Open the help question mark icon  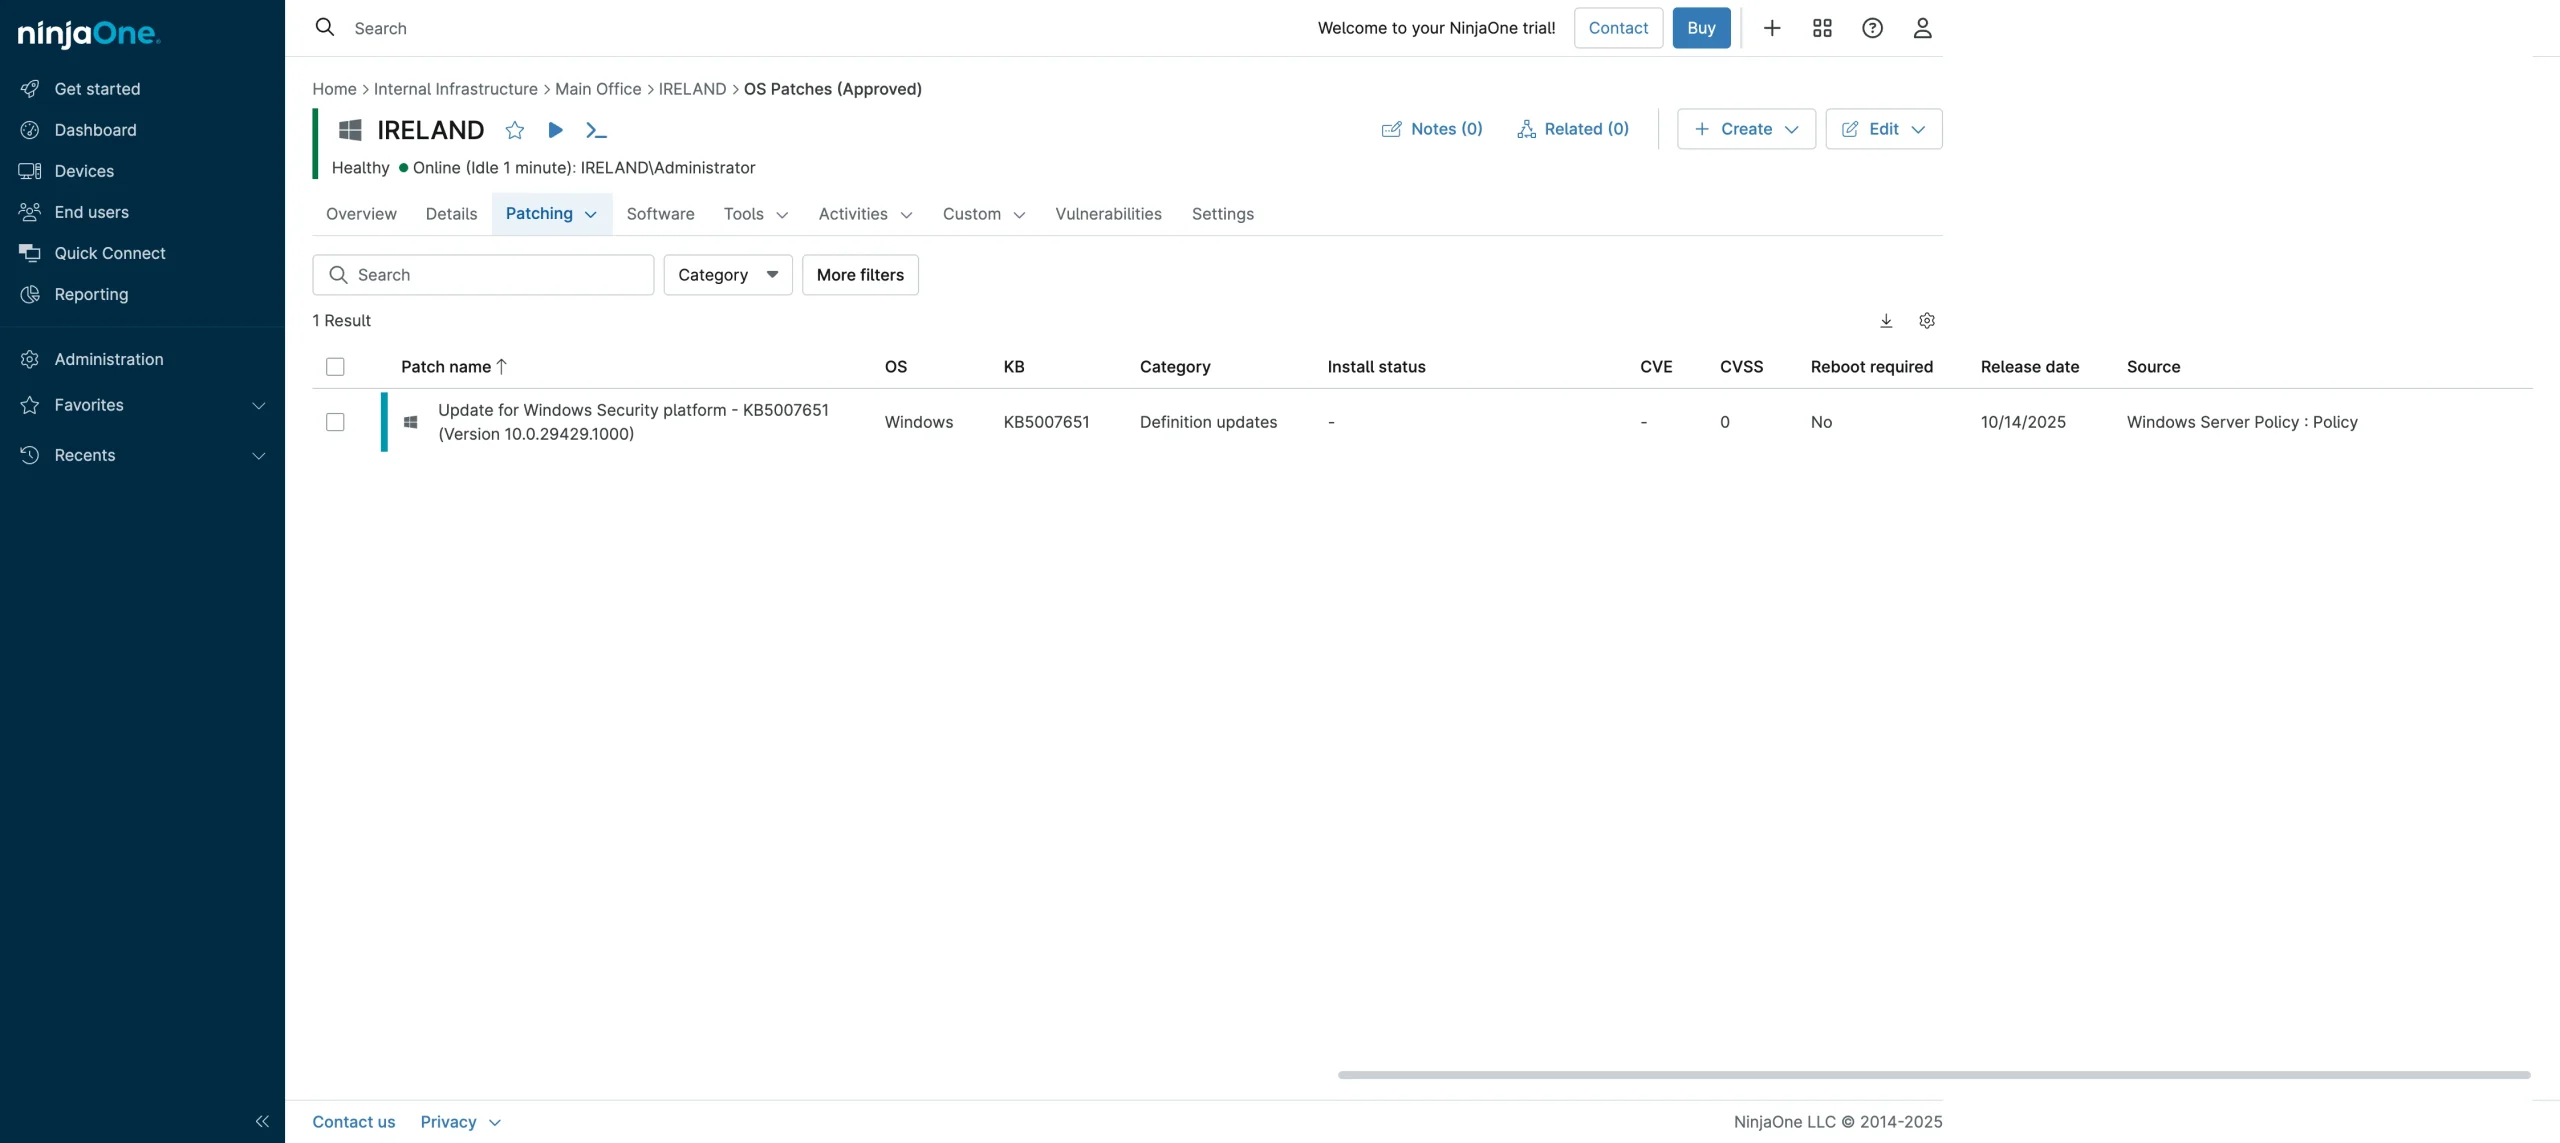tap(1872, 28)
